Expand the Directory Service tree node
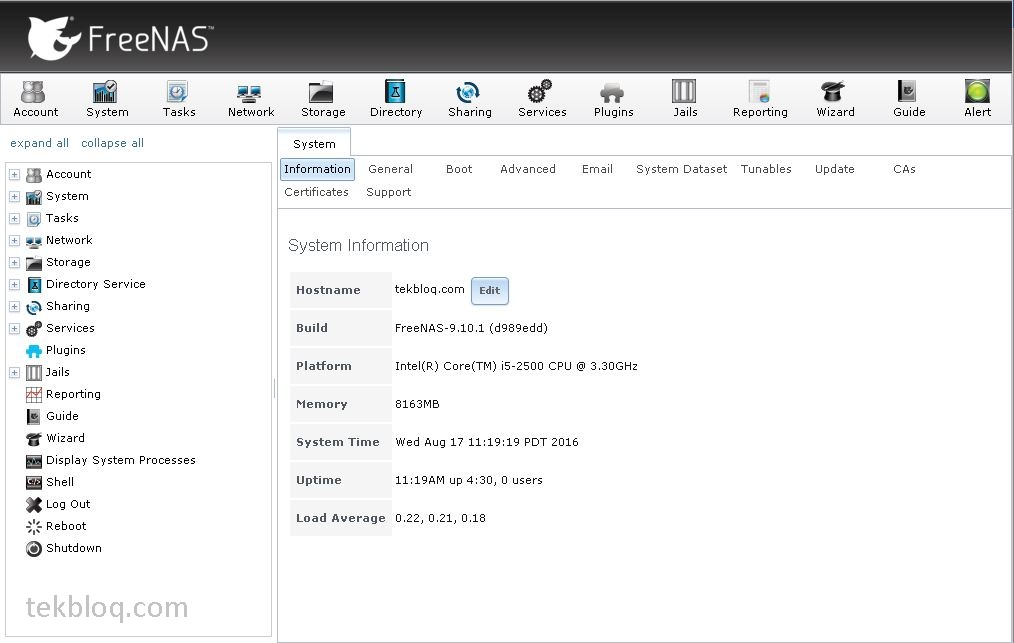Viewport: 1014px width, 643px height. click(14, 285)
